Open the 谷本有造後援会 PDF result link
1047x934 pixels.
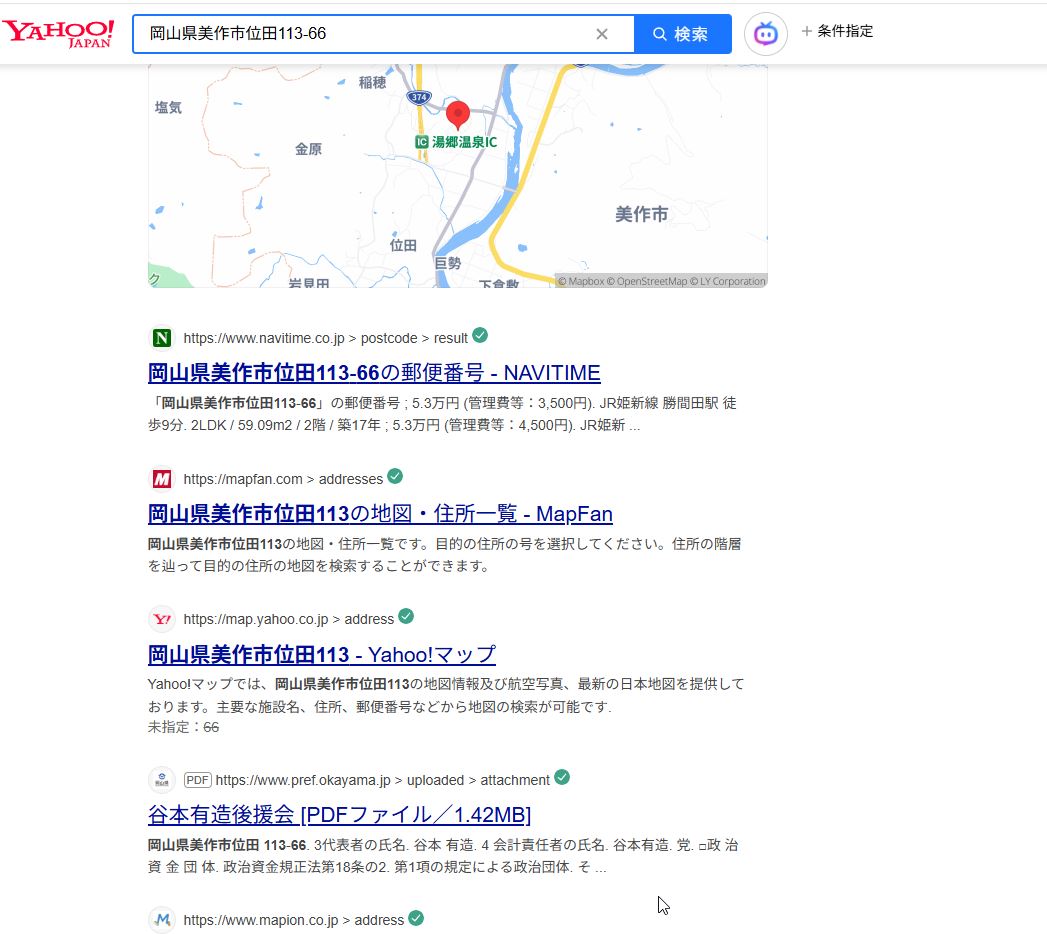(339, 814)
